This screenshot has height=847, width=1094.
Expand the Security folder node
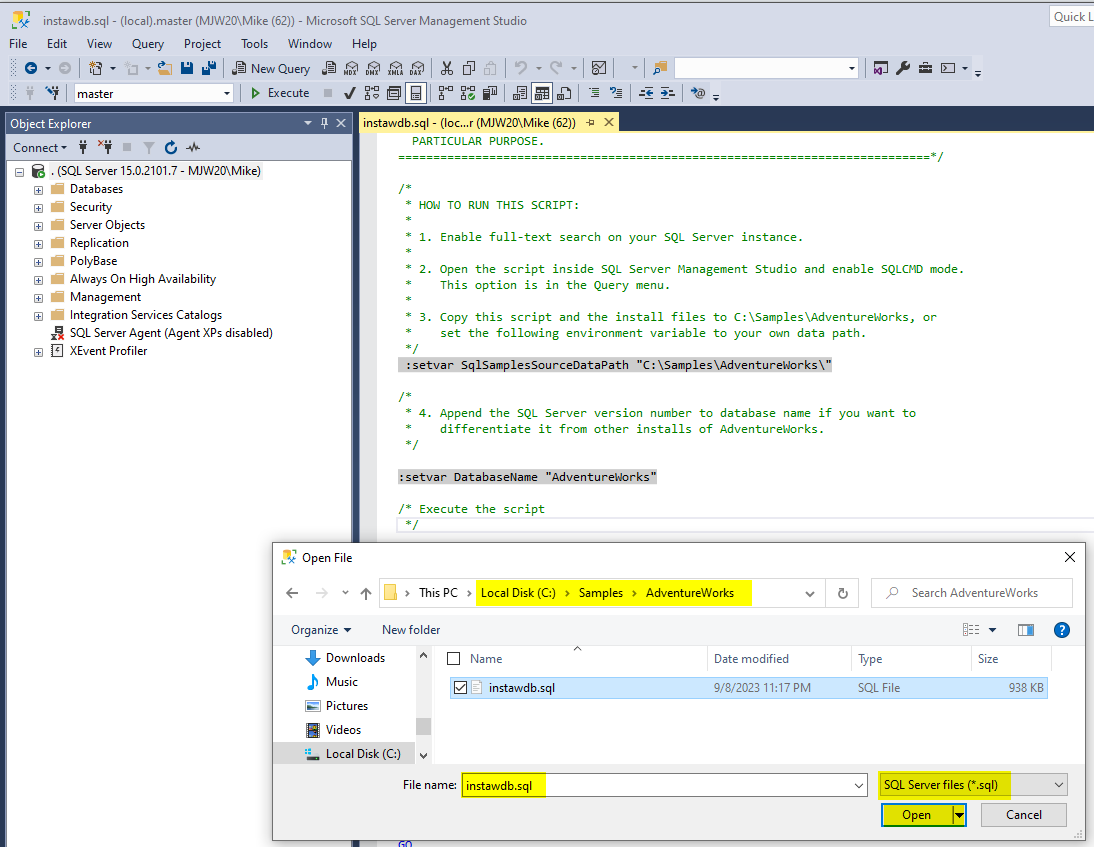coord(38,208)
